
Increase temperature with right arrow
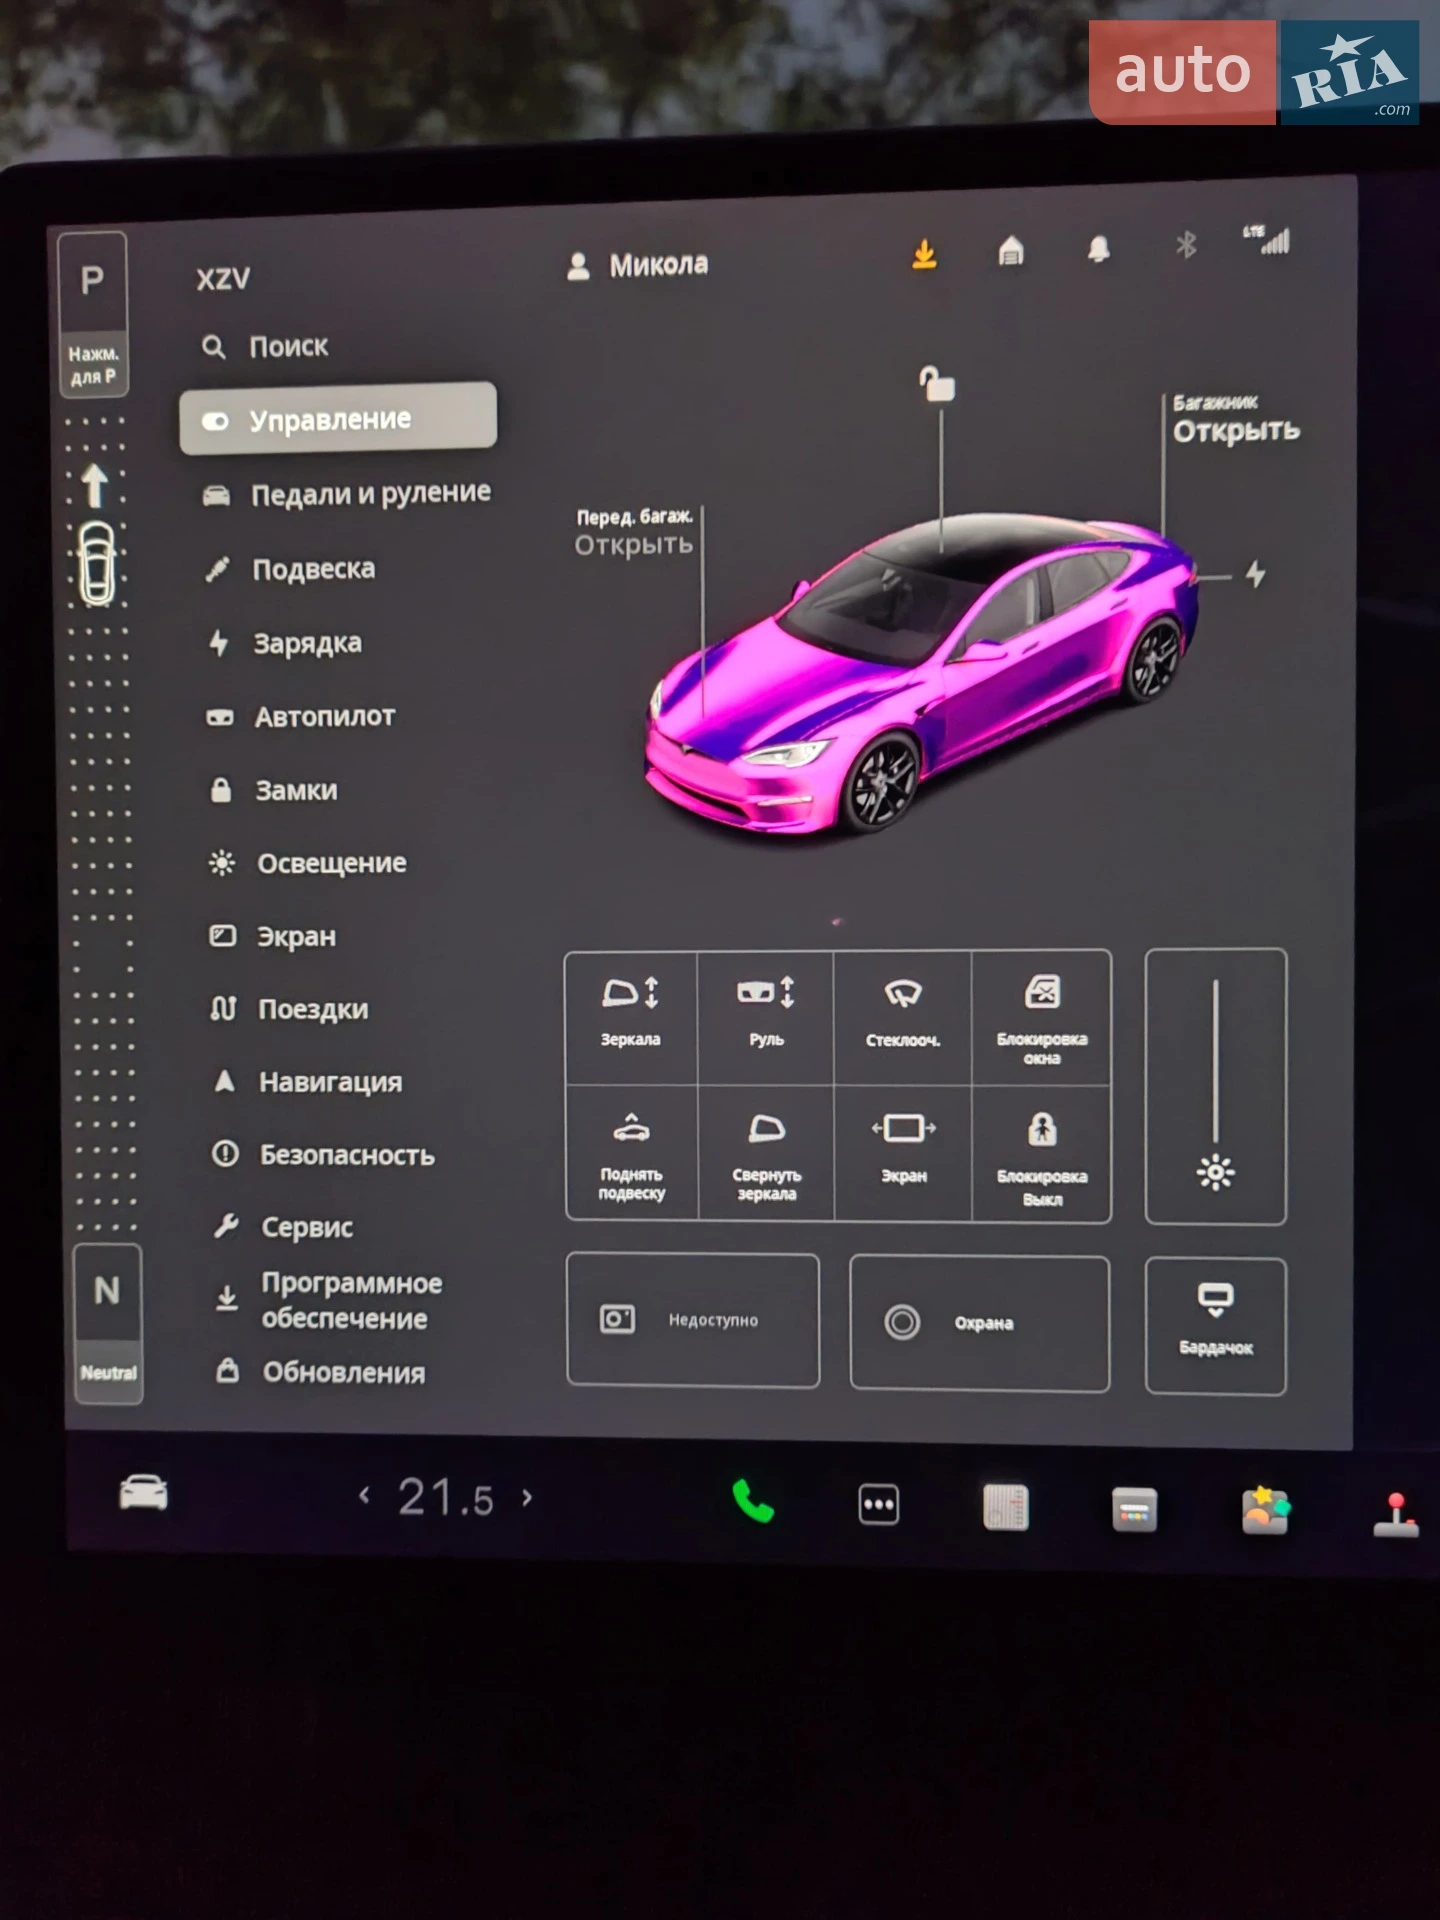point(527,1497)
